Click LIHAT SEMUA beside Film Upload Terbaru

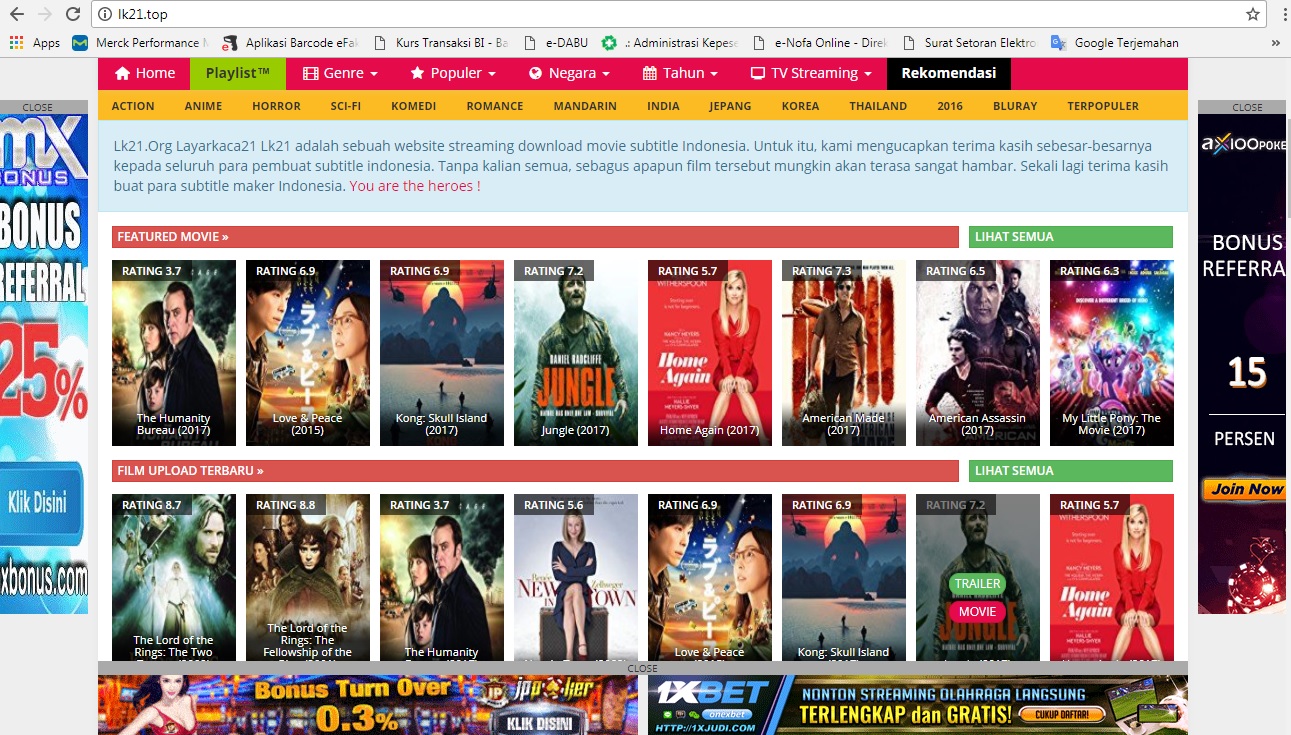coord(1070,471)
